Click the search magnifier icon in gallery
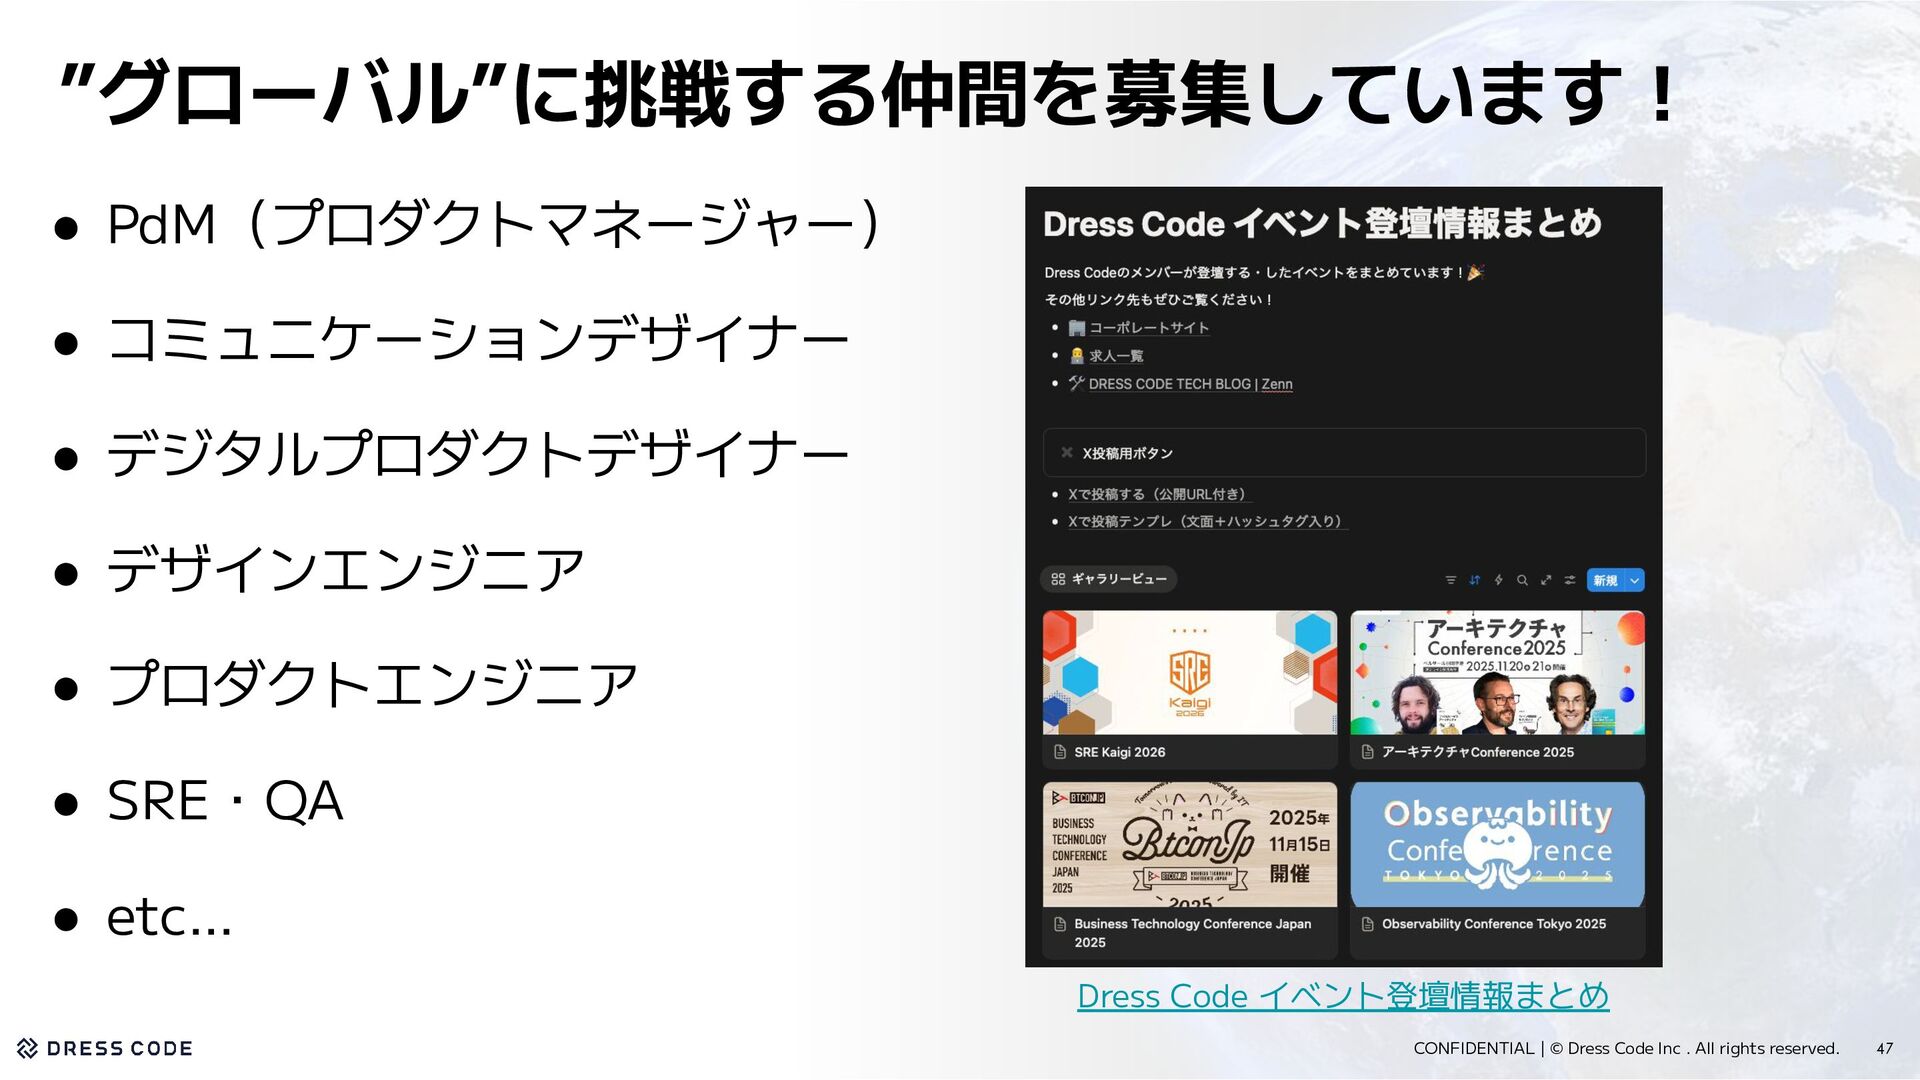This screenshot has width=1920, height=1080. click(1522, 580)
